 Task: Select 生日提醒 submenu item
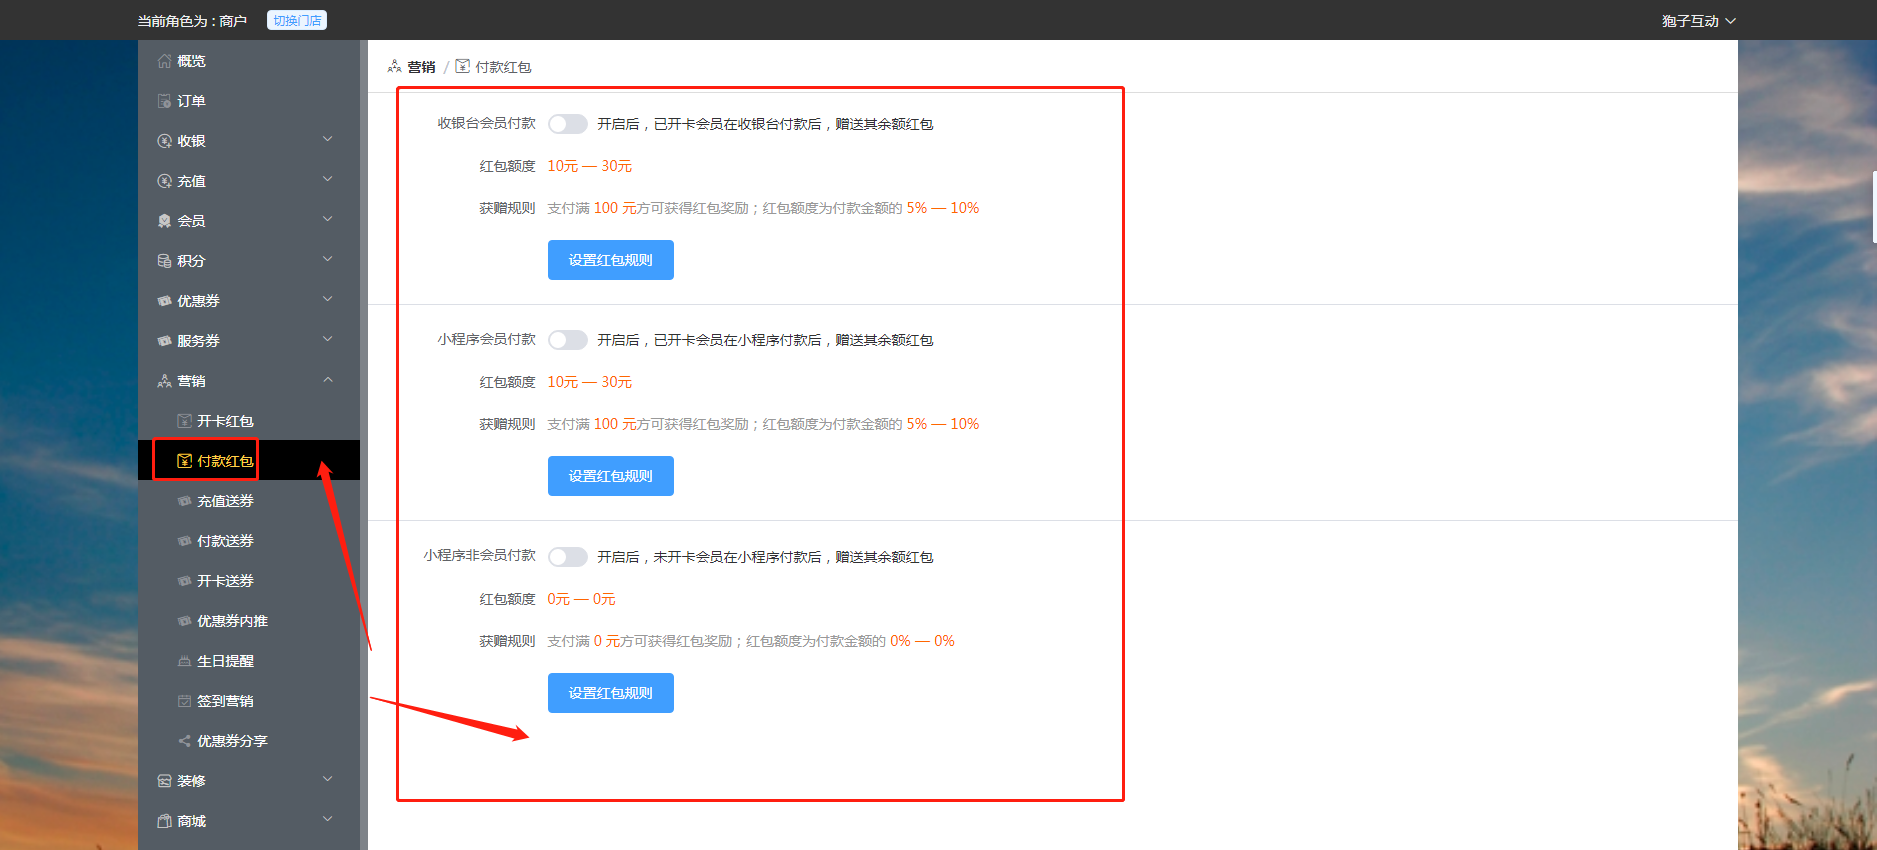[x=249, y=661]
